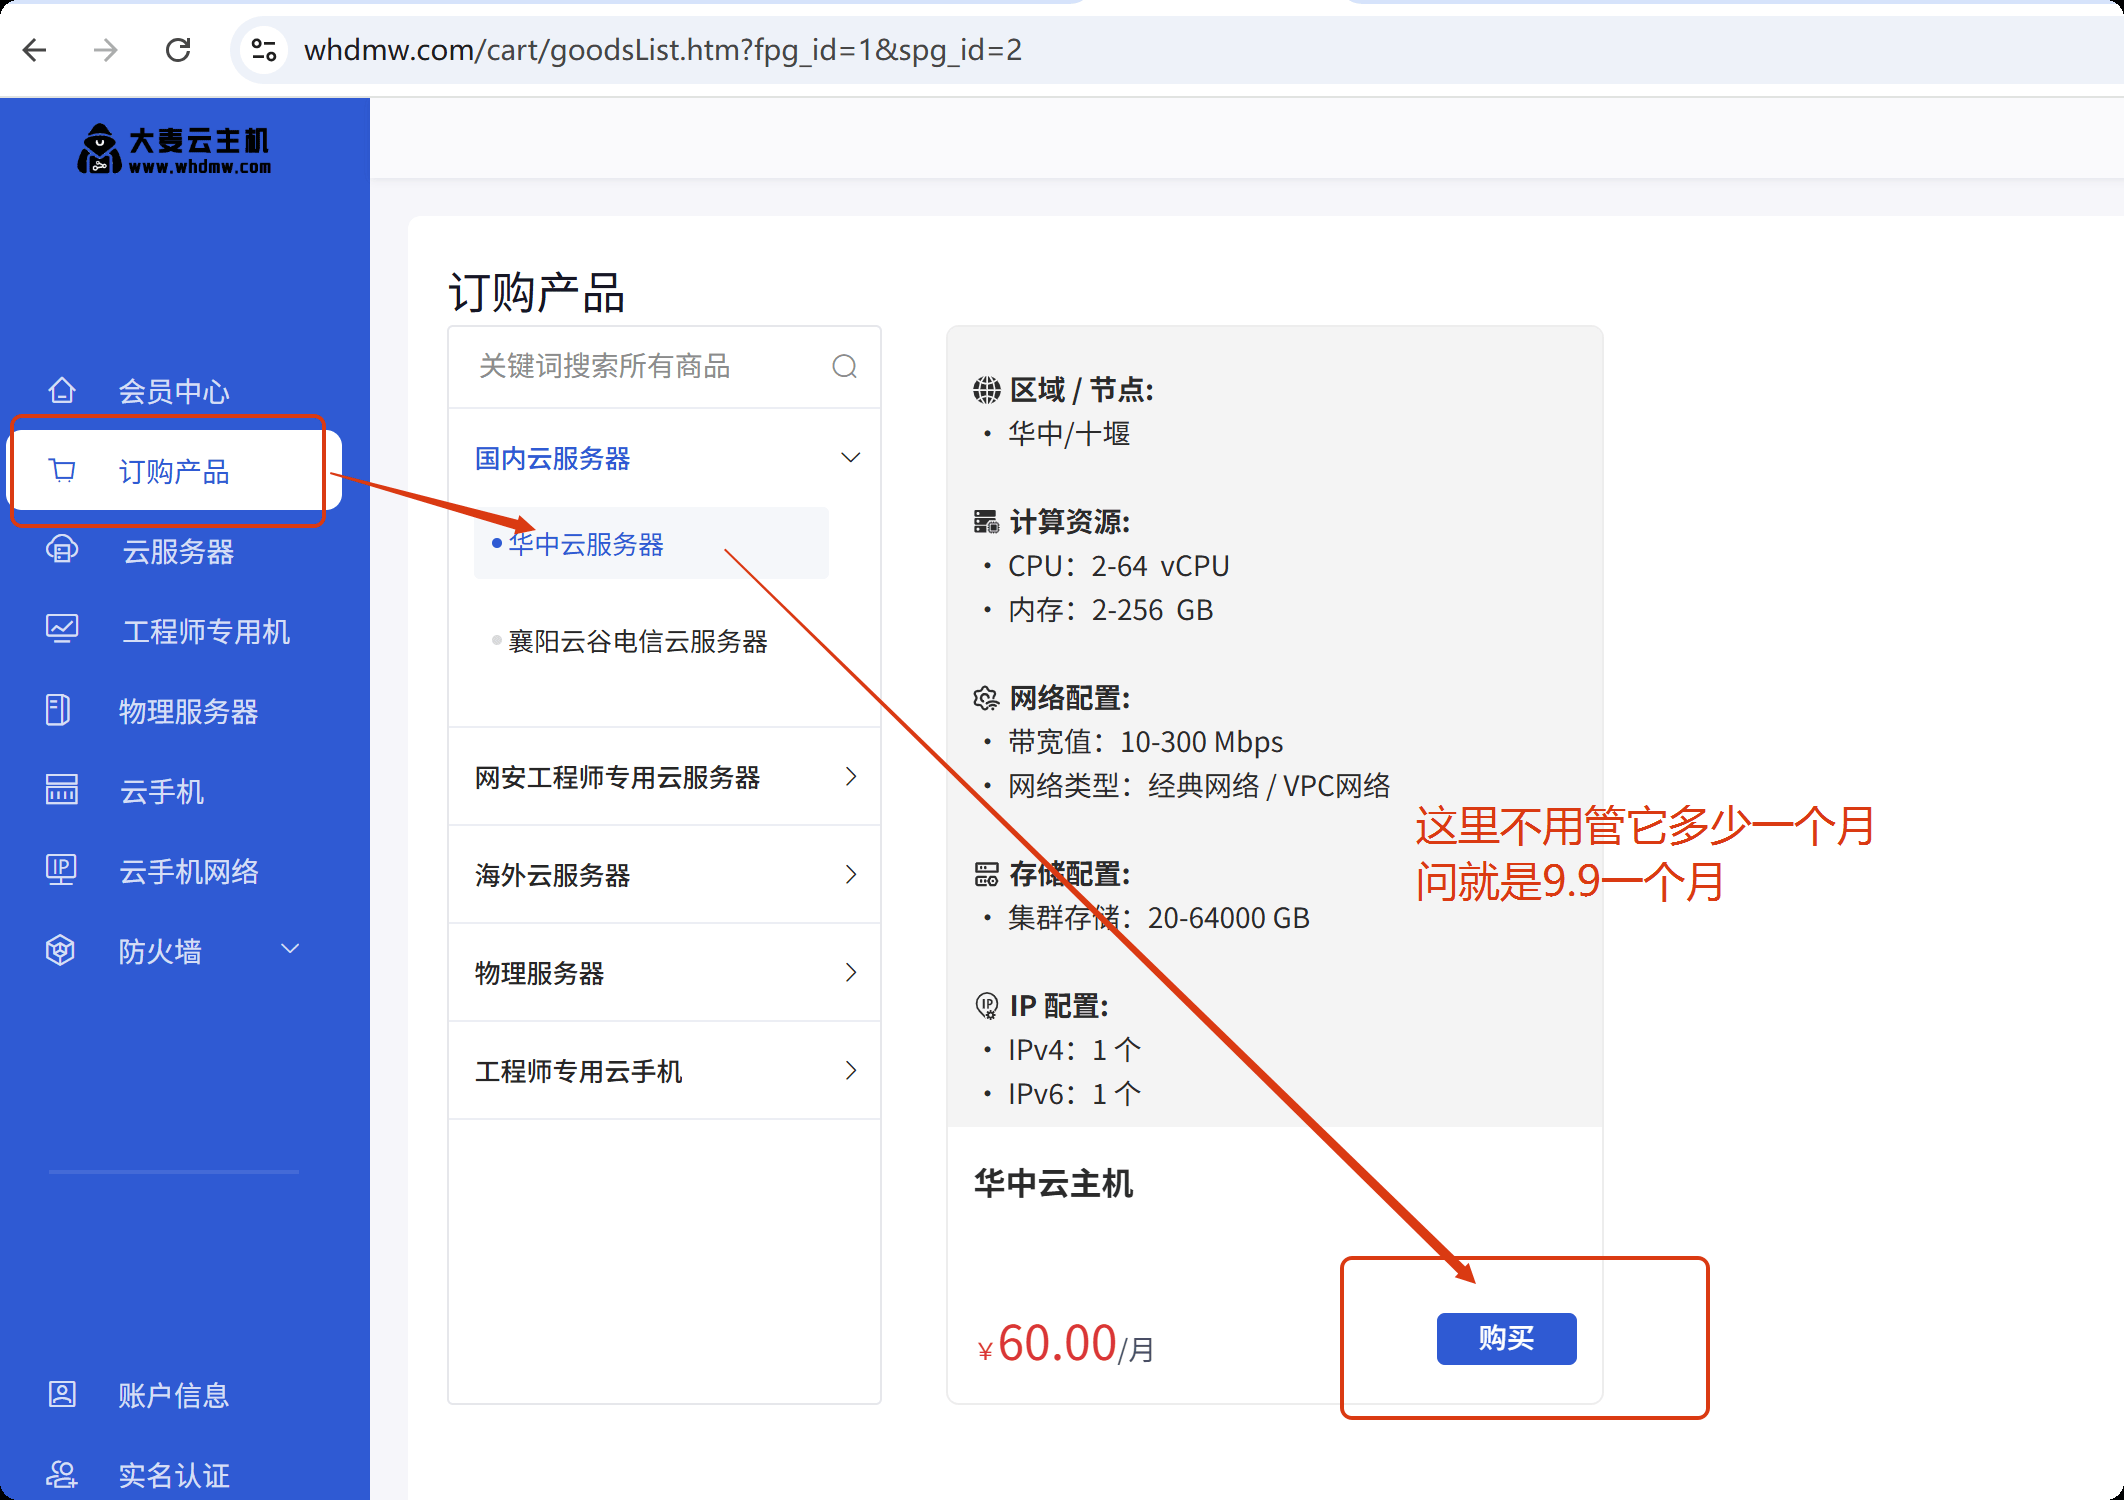Open site information icon in address bar
The height and width of the screenshot is (1500, 2124).
click(264, 50)
